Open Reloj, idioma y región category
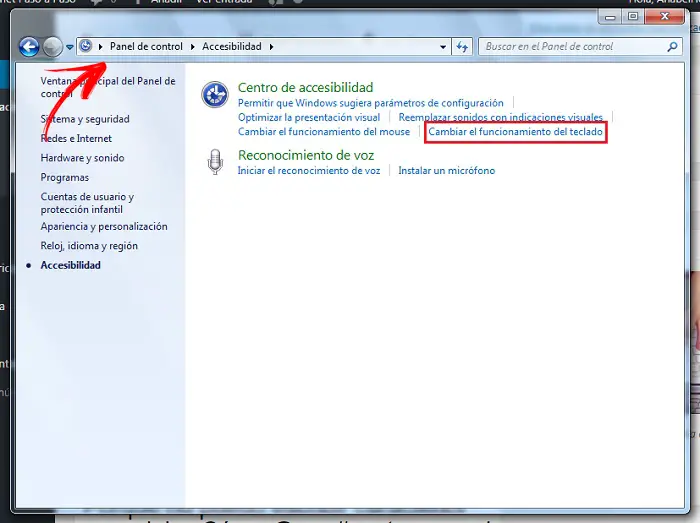The image size is (700, 523). point(89,246)
